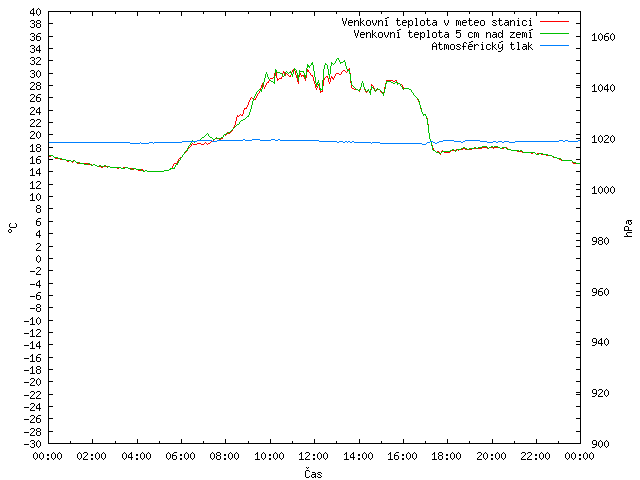Click legend text 'Venkovní teplota 5 cm nad zemí'

[443, 34]
